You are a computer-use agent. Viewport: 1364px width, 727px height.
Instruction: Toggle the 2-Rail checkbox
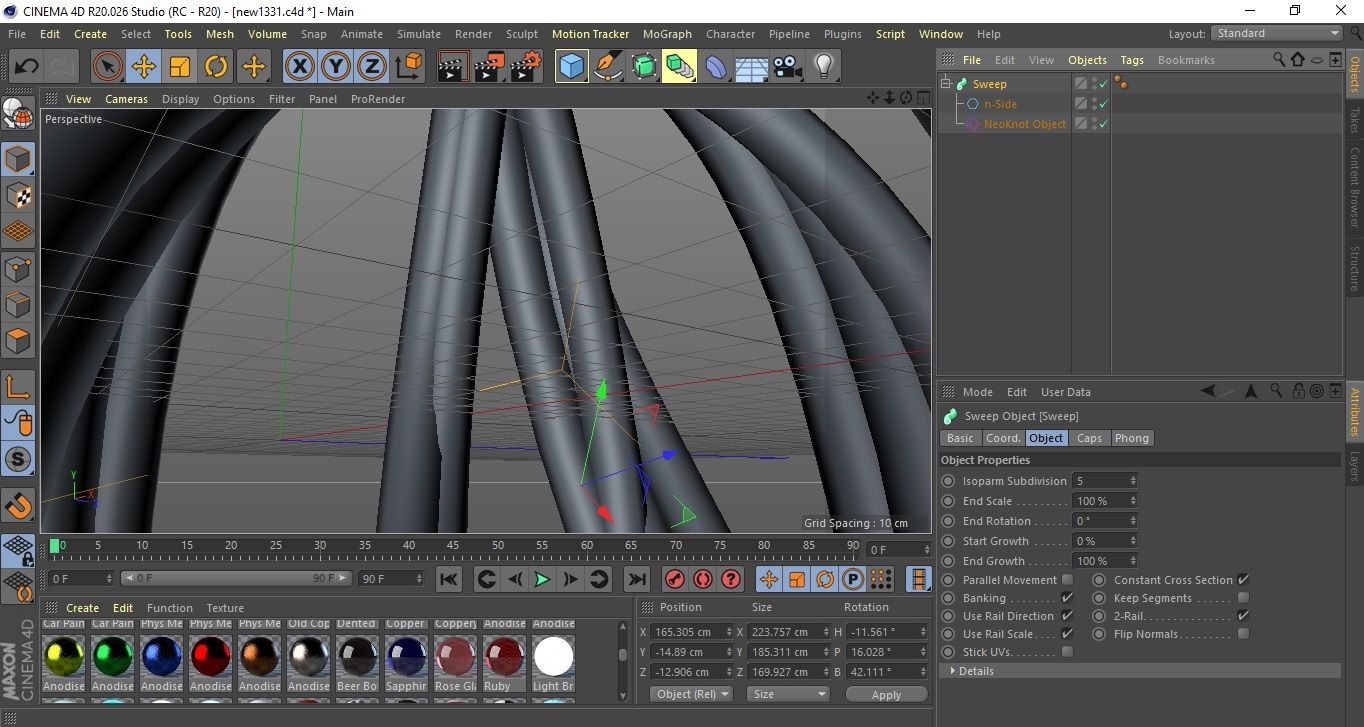coord(1243,616)
